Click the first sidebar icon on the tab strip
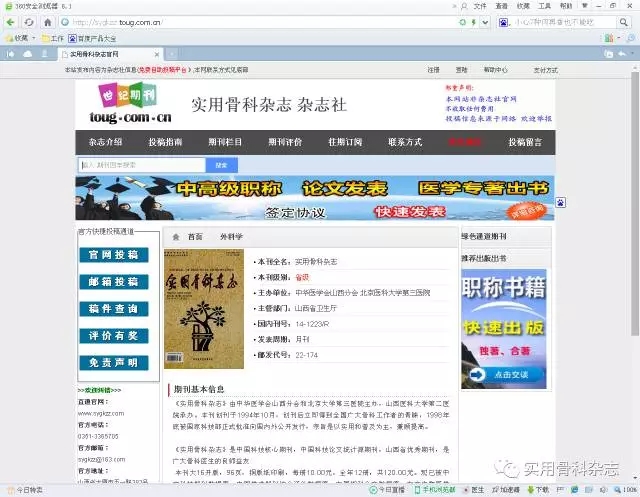640x497 pixels. 11,54
